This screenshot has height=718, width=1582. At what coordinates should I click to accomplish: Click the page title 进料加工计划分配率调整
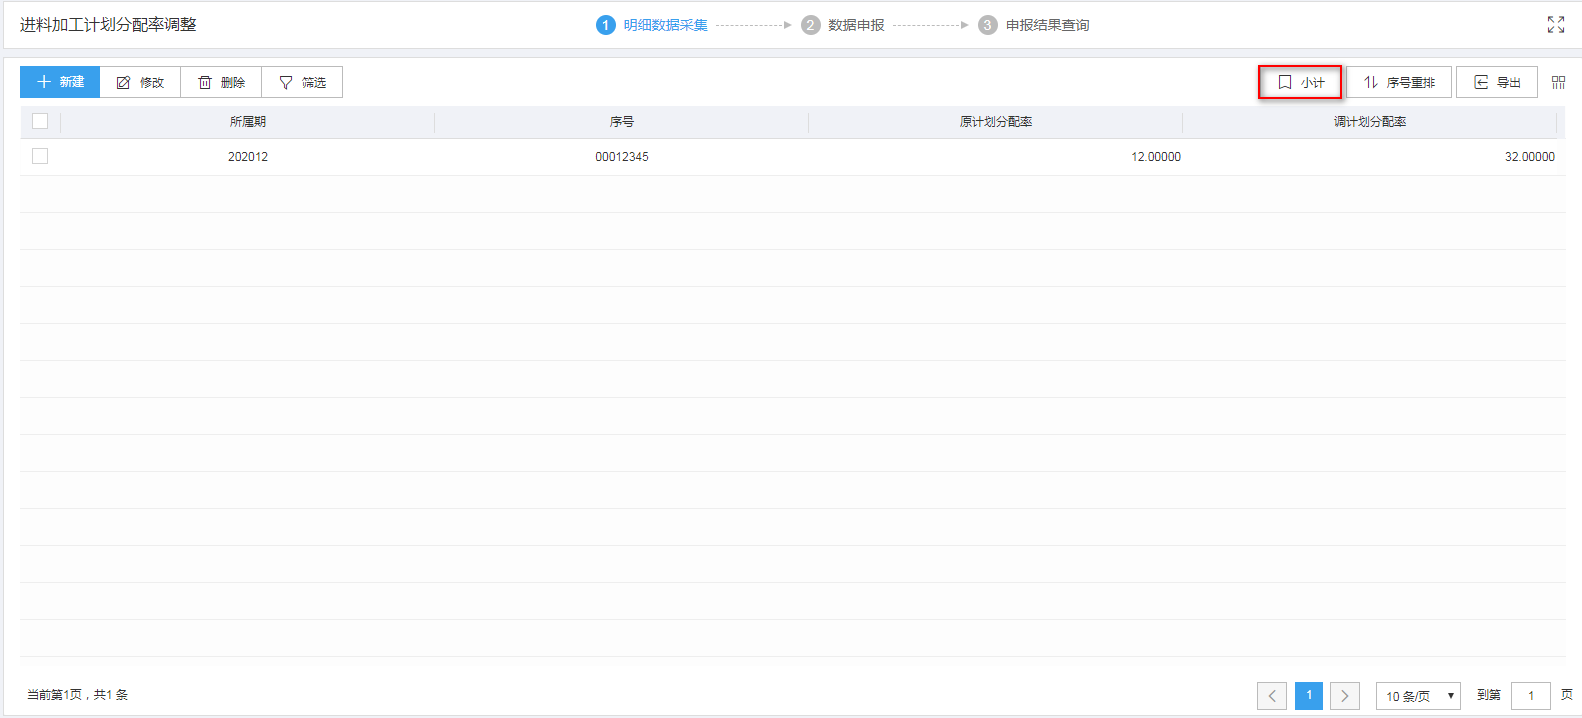pos(108,25)
